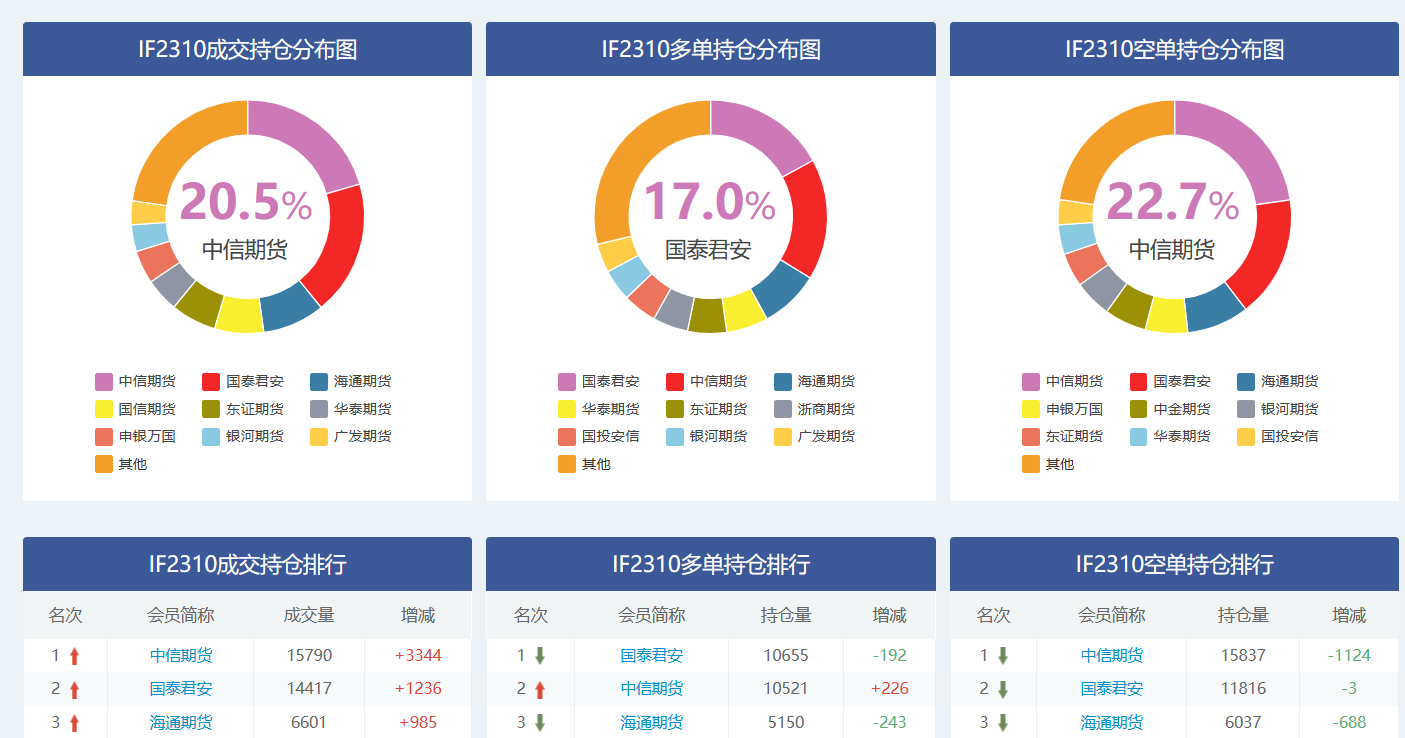Click the +226 change value
Image resolution: width=1405 pixels, height=738 pixels.
(889, 689)
